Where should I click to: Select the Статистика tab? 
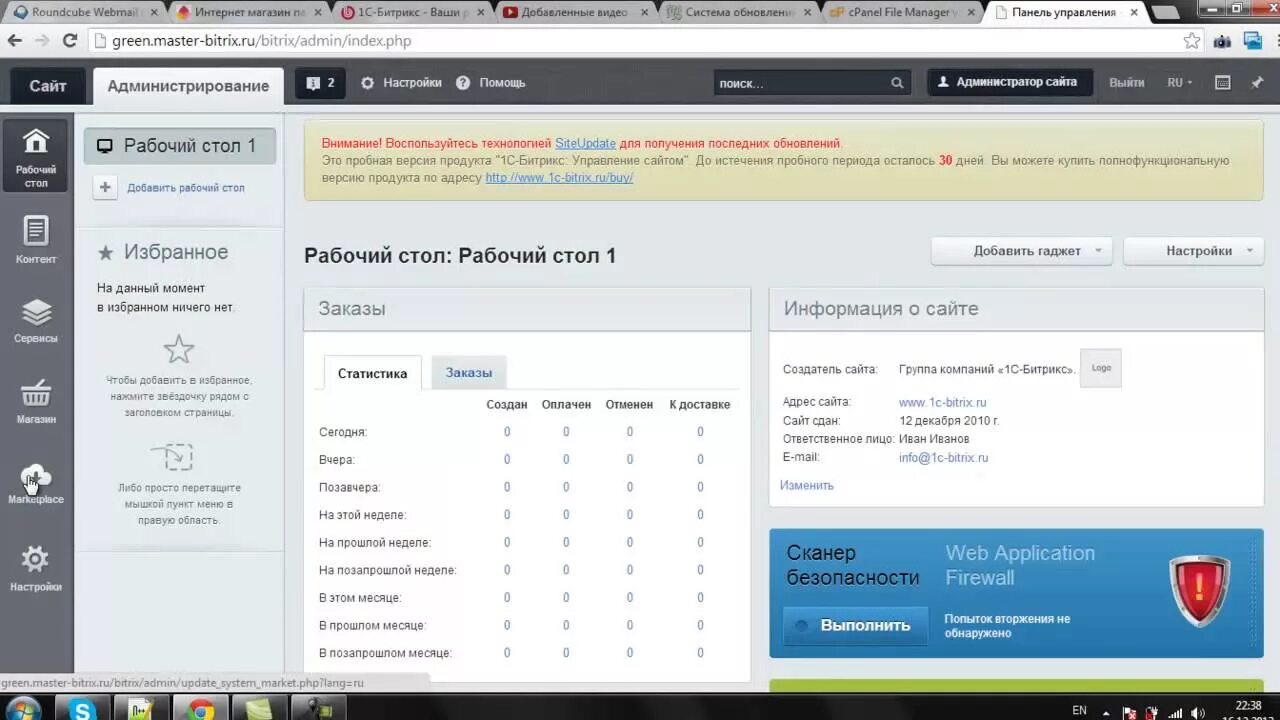point(372,373)
